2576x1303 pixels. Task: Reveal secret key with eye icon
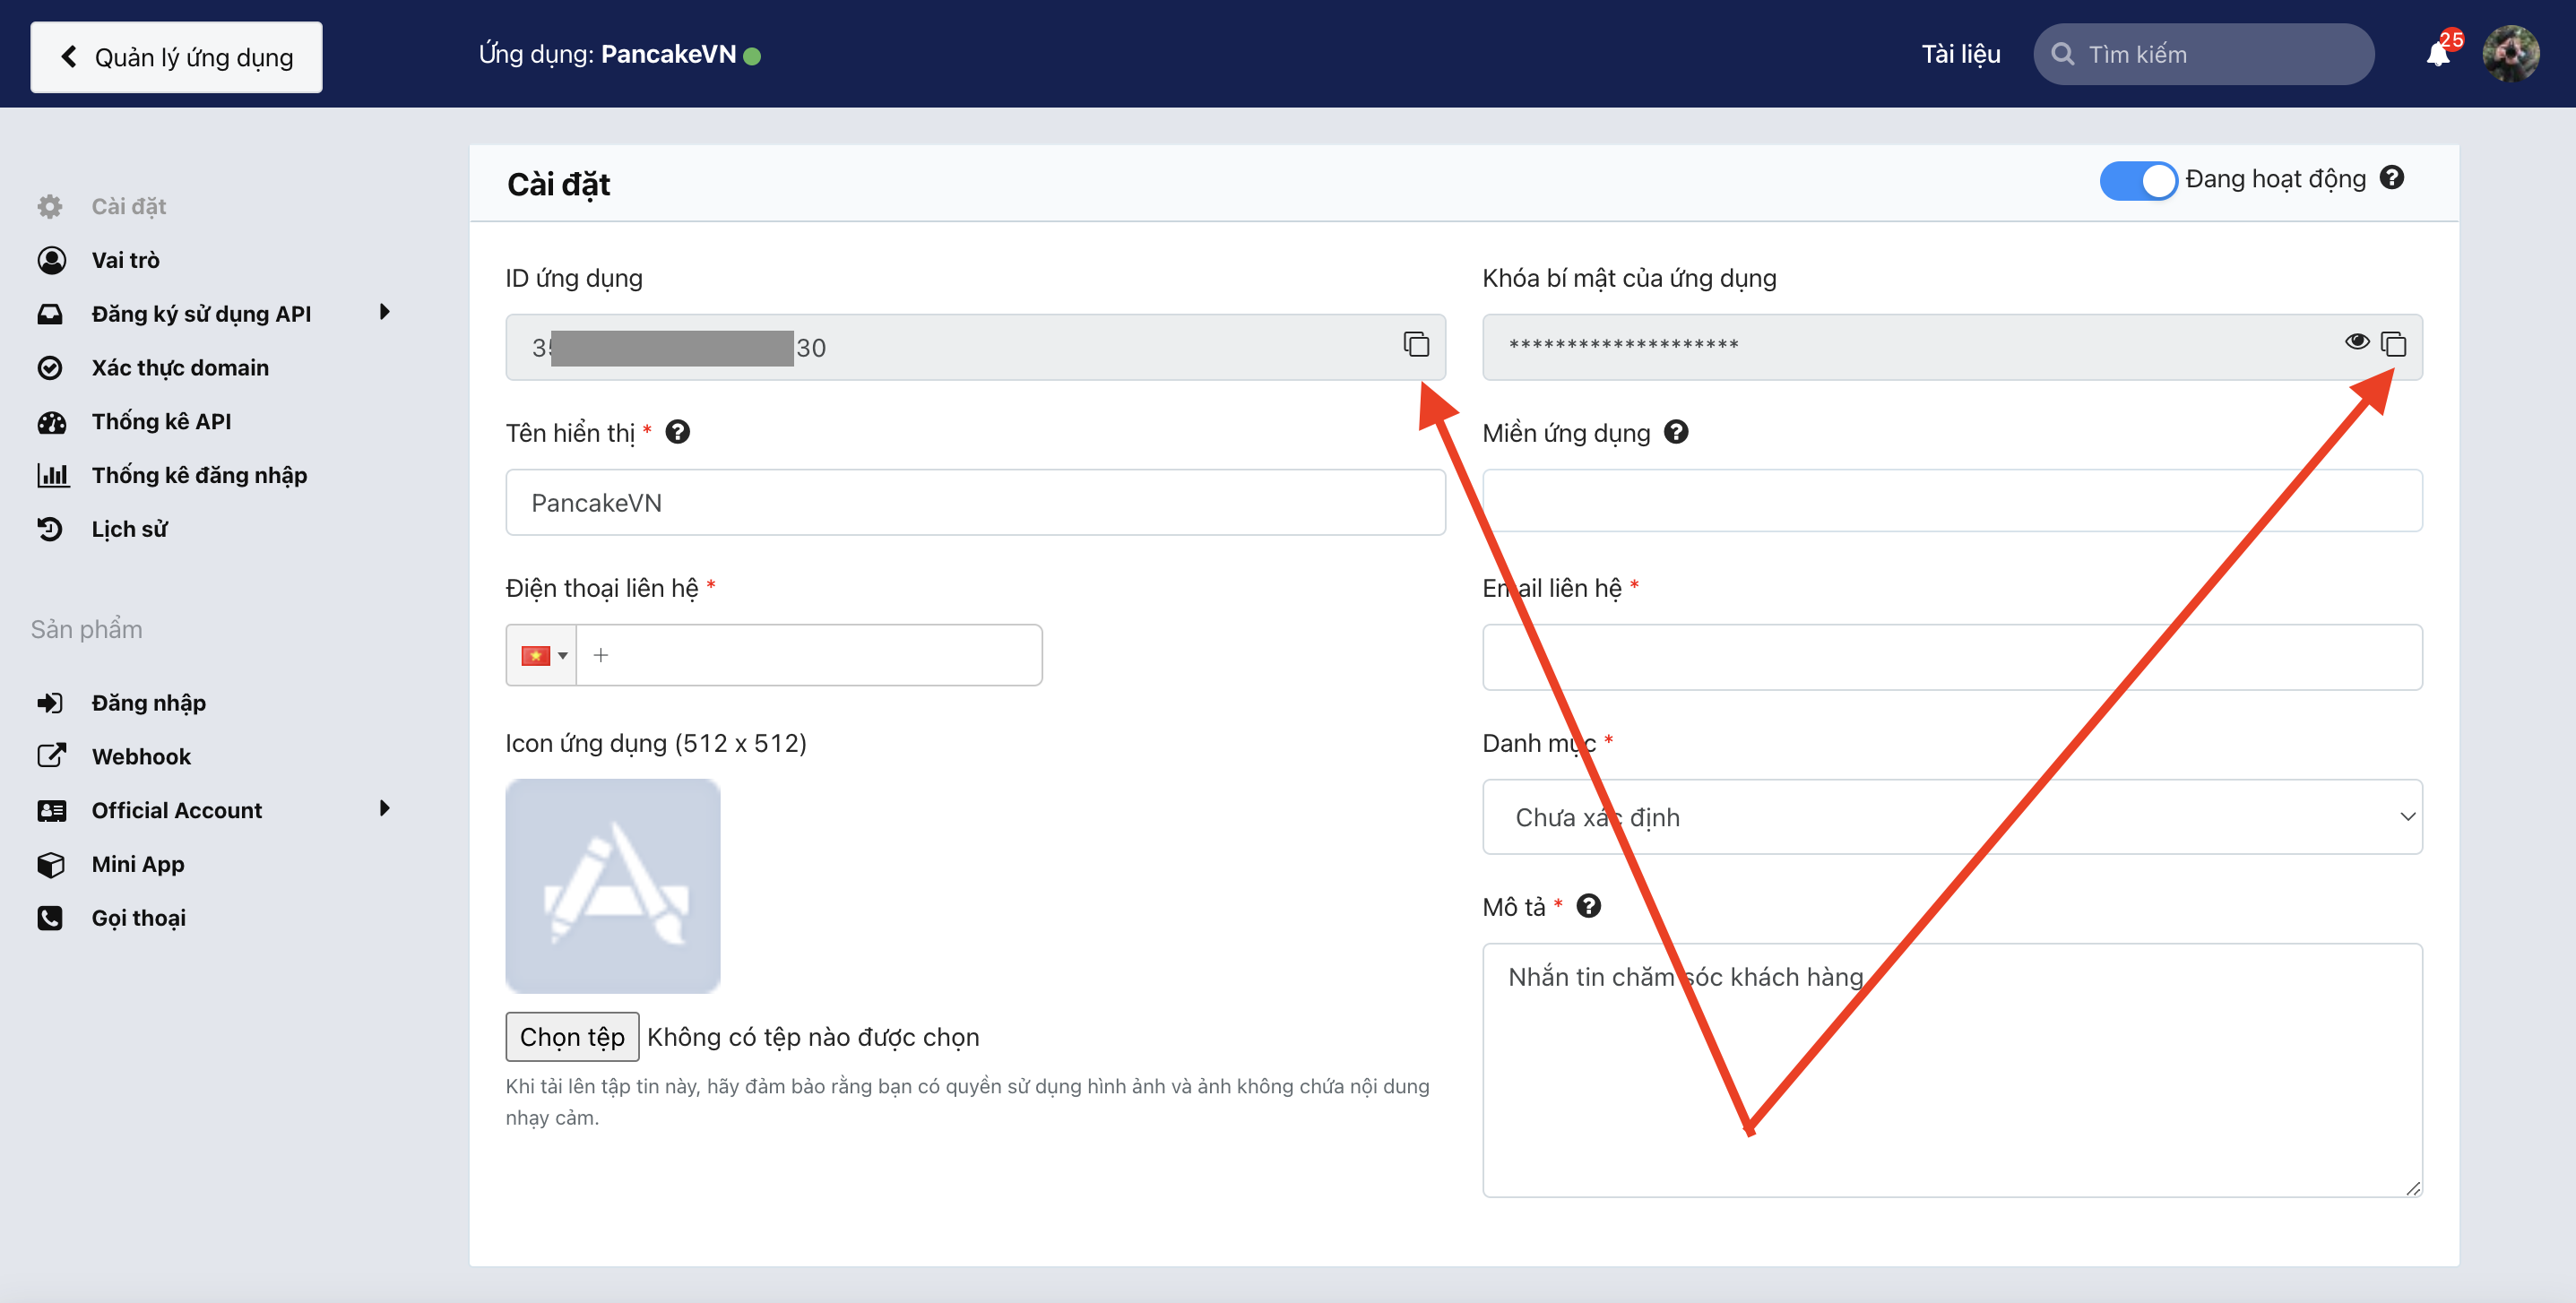tap(2356, 342)
